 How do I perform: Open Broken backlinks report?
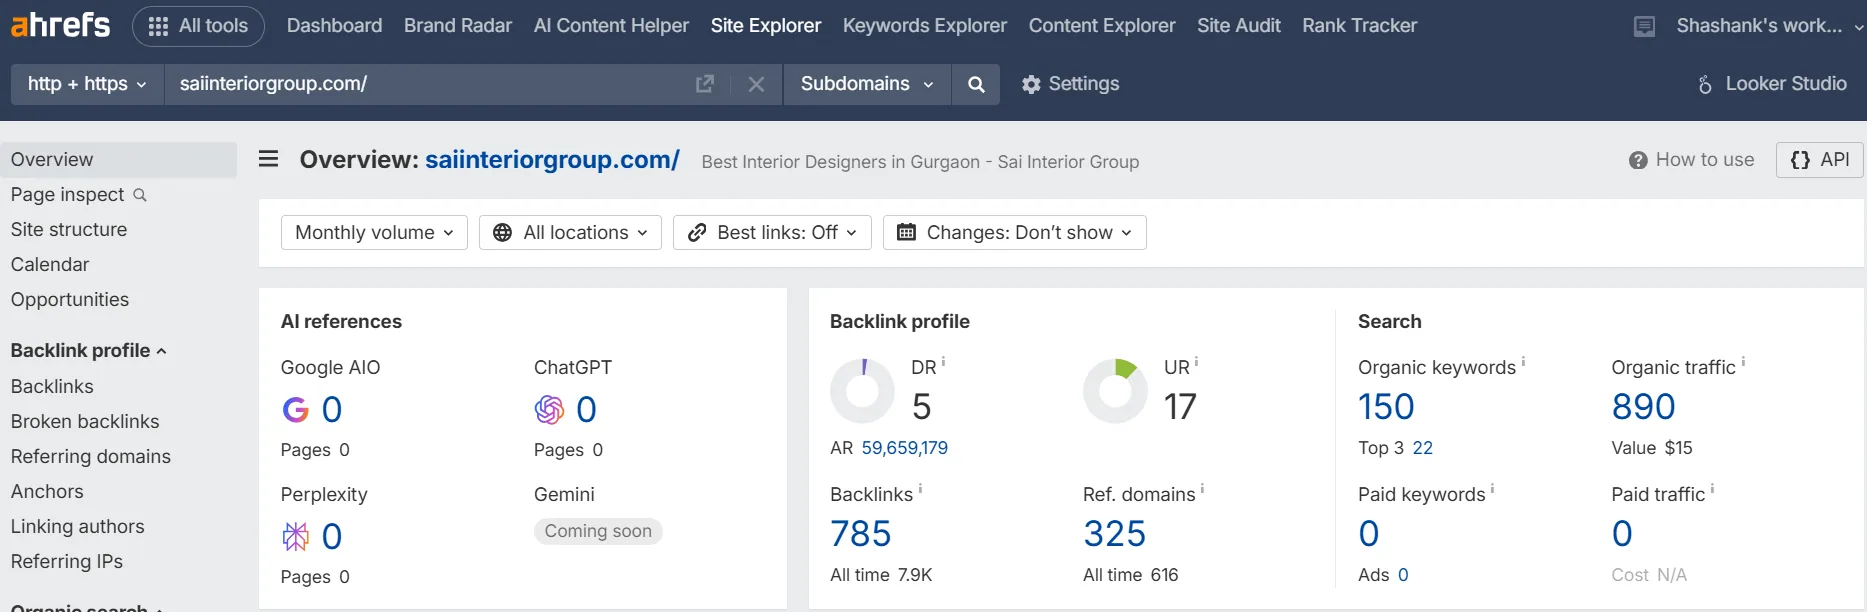85,422
